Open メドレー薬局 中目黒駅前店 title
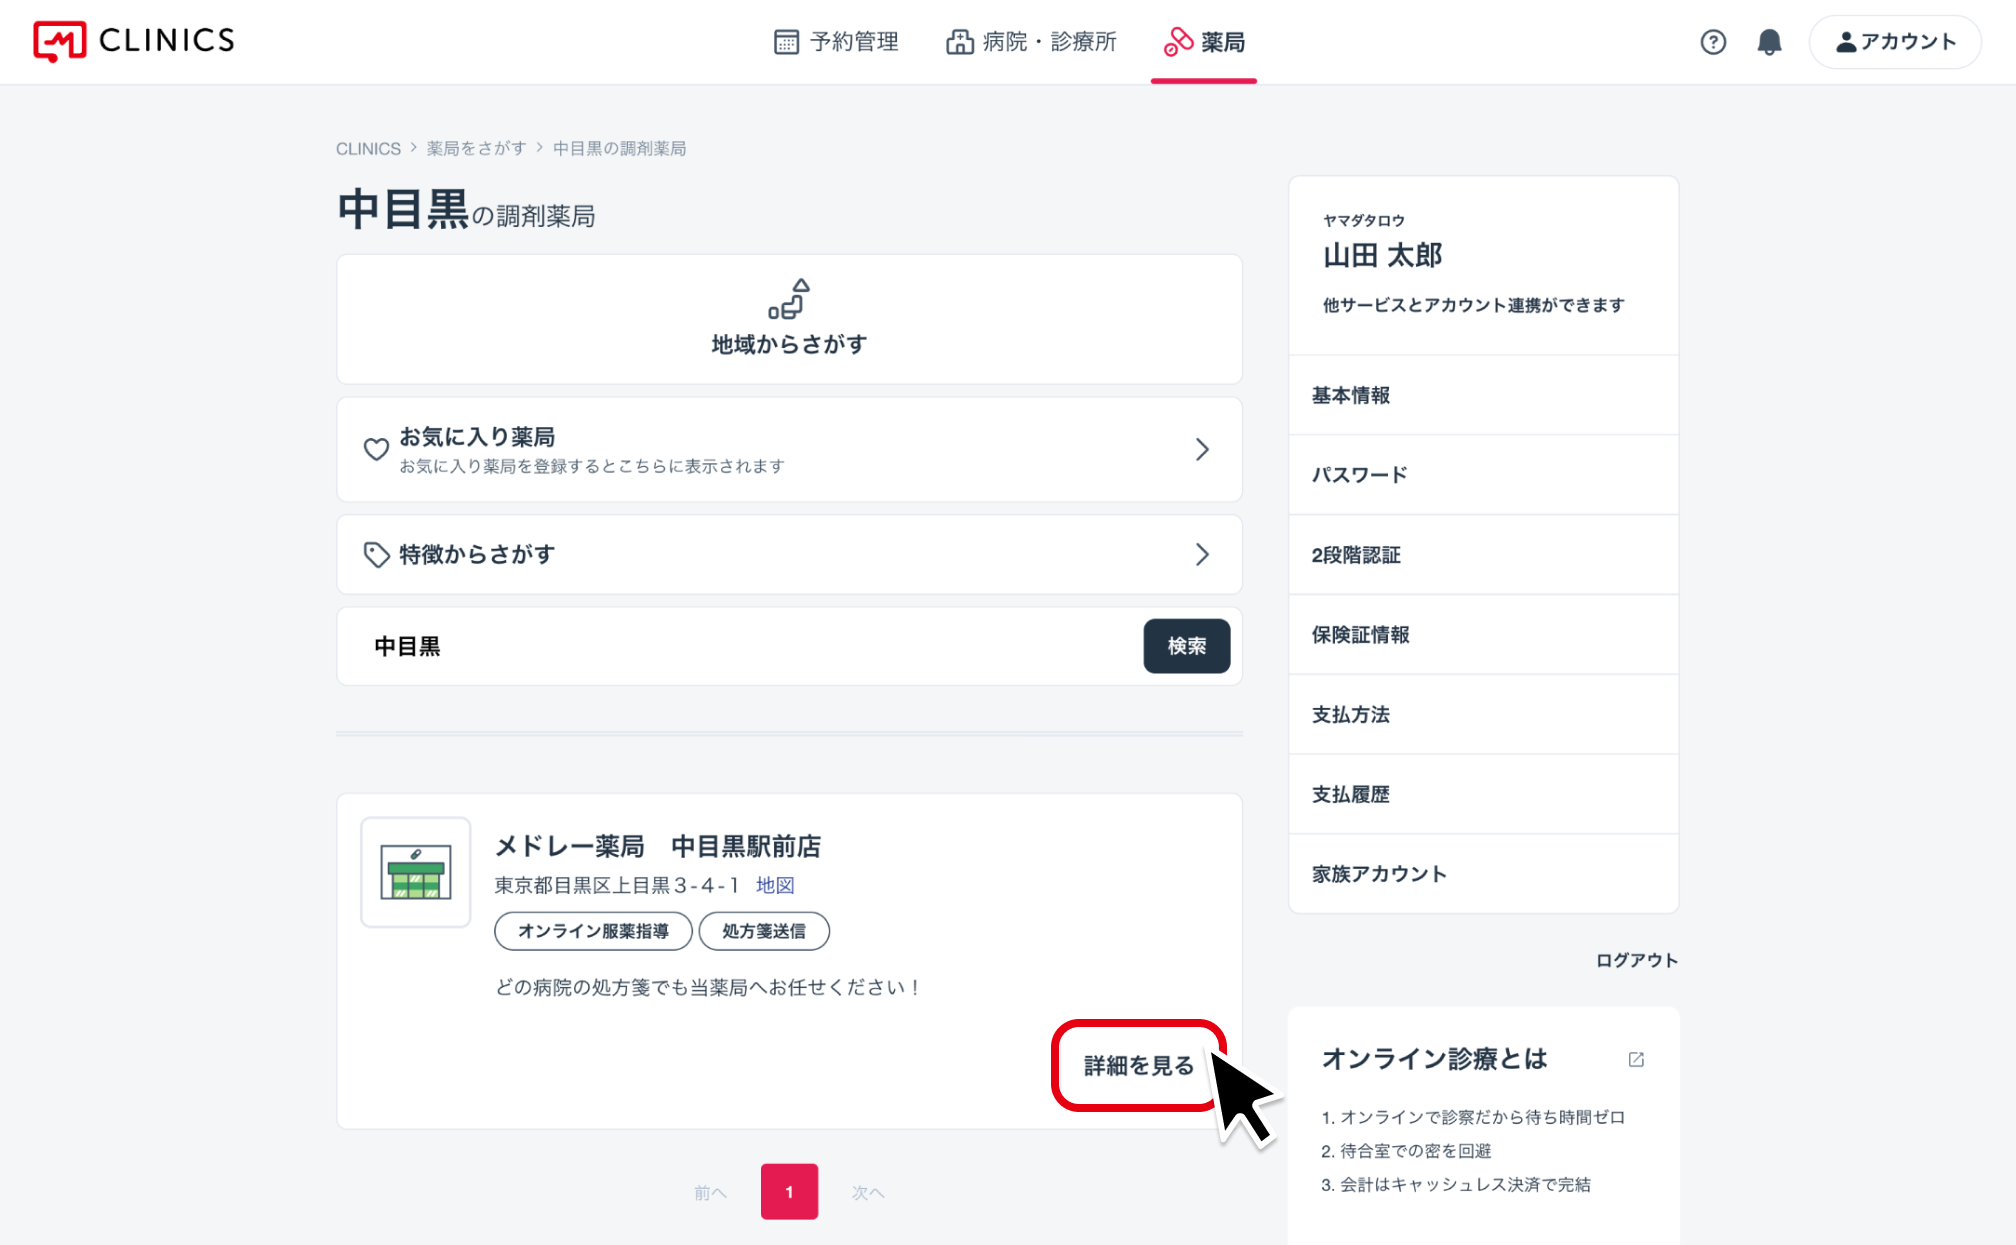 pyautogui.click(x=658, y=846)
